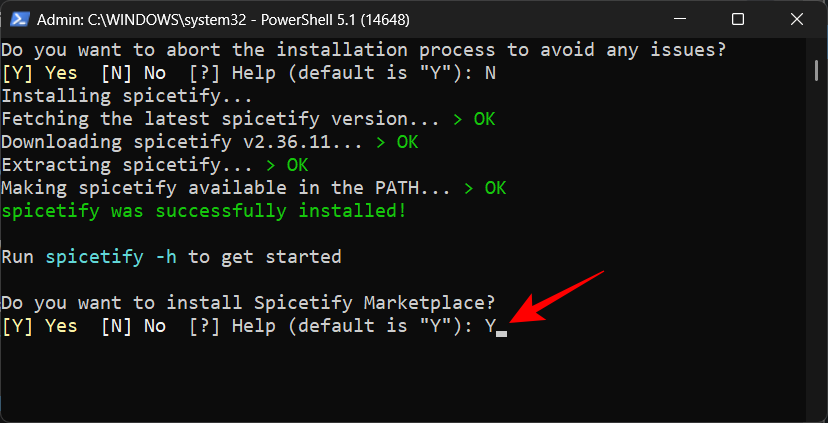Viewport: 828px width, 423px height.
Task: Click the scrollbar down arrow
Action: click(816, 412)
